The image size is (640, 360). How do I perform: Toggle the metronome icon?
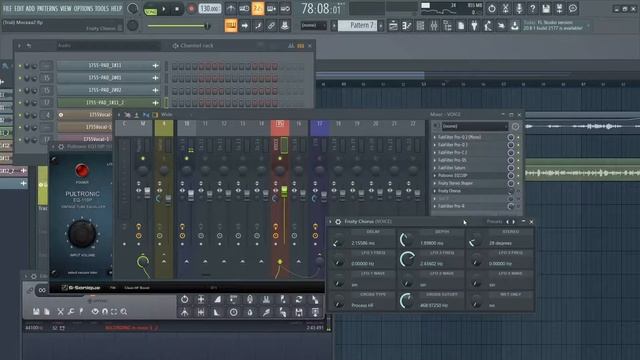point(231,9)
